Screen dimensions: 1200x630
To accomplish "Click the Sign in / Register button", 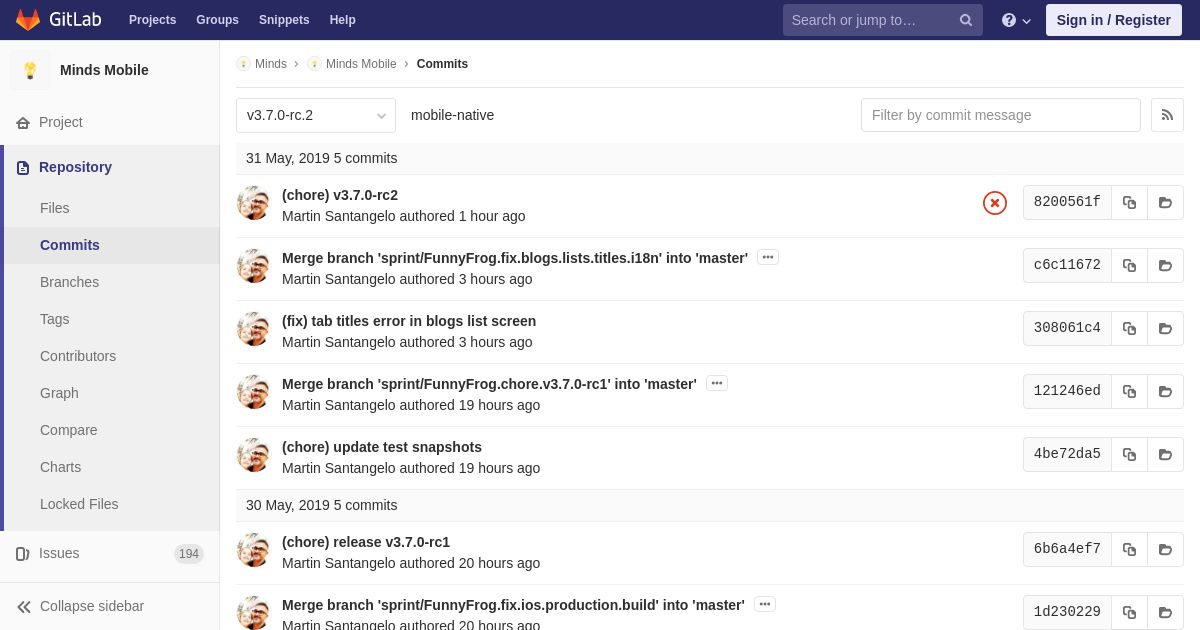I will coord(1114,20).
